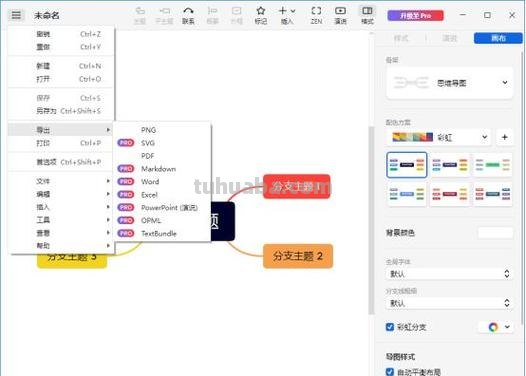526x376 pixels.
Task: Open the rainbow branch color dropdown
Action: 507,327
